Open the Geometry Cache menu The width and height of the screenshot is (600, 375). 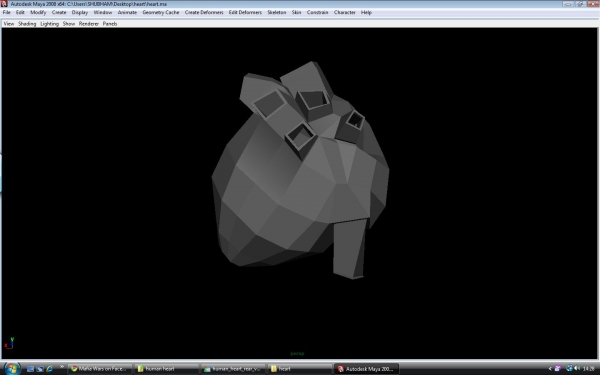point(161,13)
